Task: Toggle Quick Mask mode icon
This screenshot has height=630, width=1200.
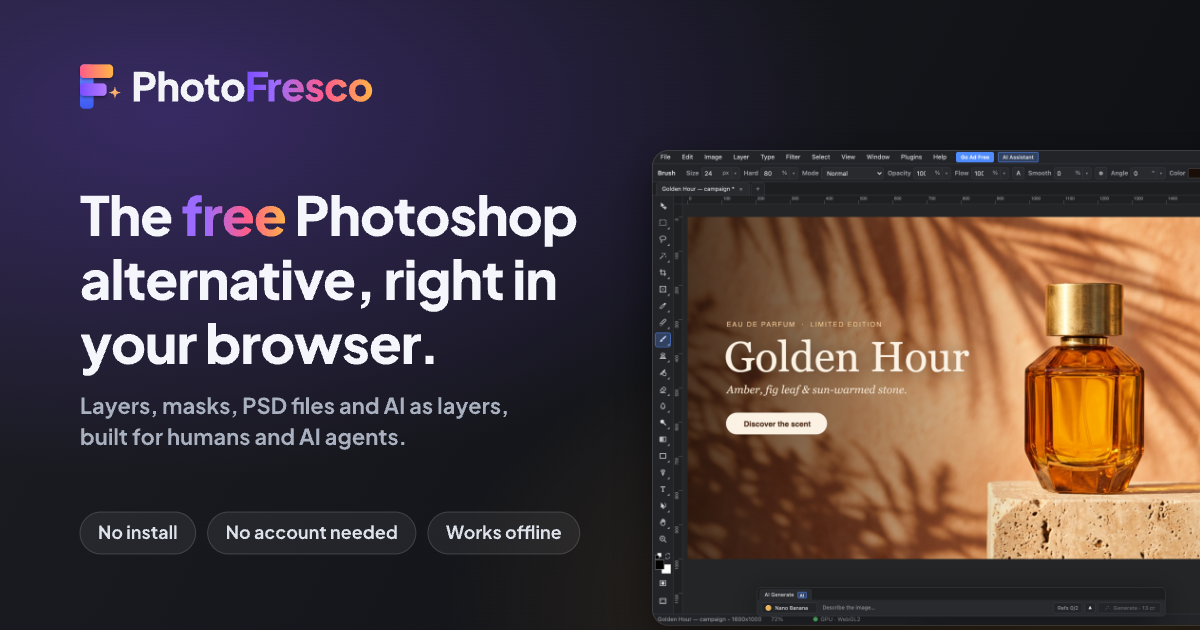Action: pos(663,583)
